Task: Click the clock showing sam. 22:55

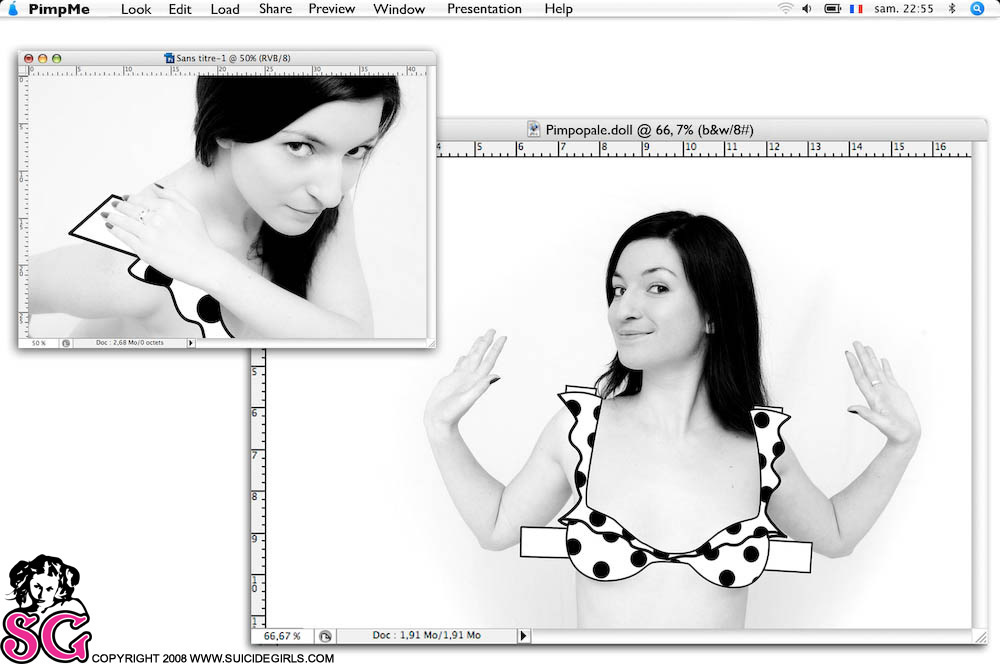Action: (x=904, y=8)
